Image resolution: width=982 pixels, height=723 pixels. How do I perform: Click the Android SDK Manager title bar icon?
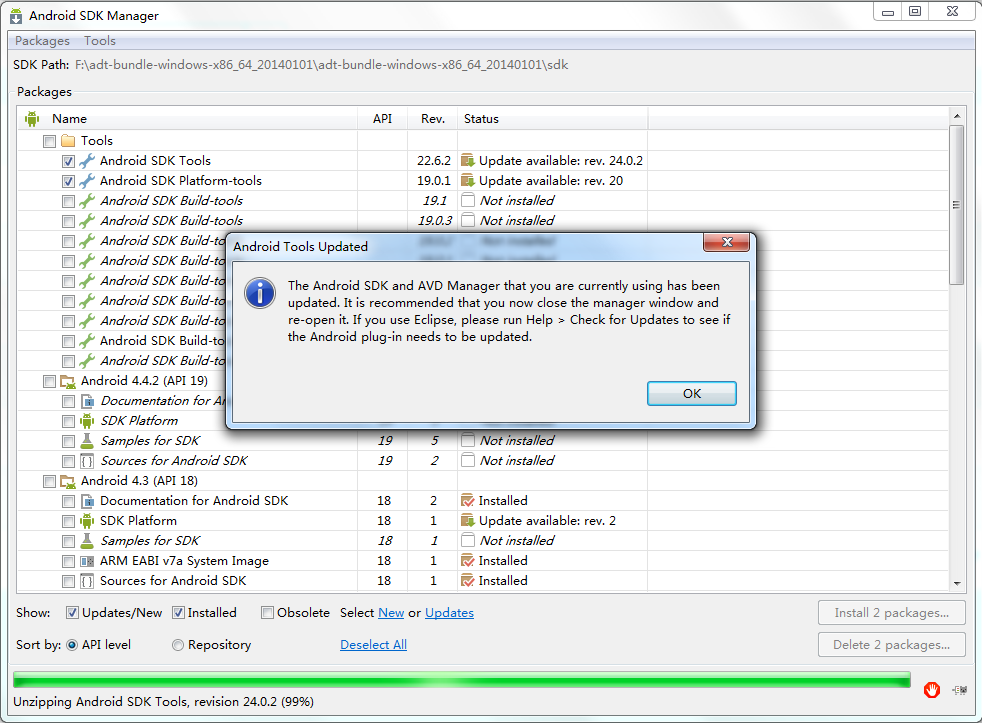[x=16, y=16]
